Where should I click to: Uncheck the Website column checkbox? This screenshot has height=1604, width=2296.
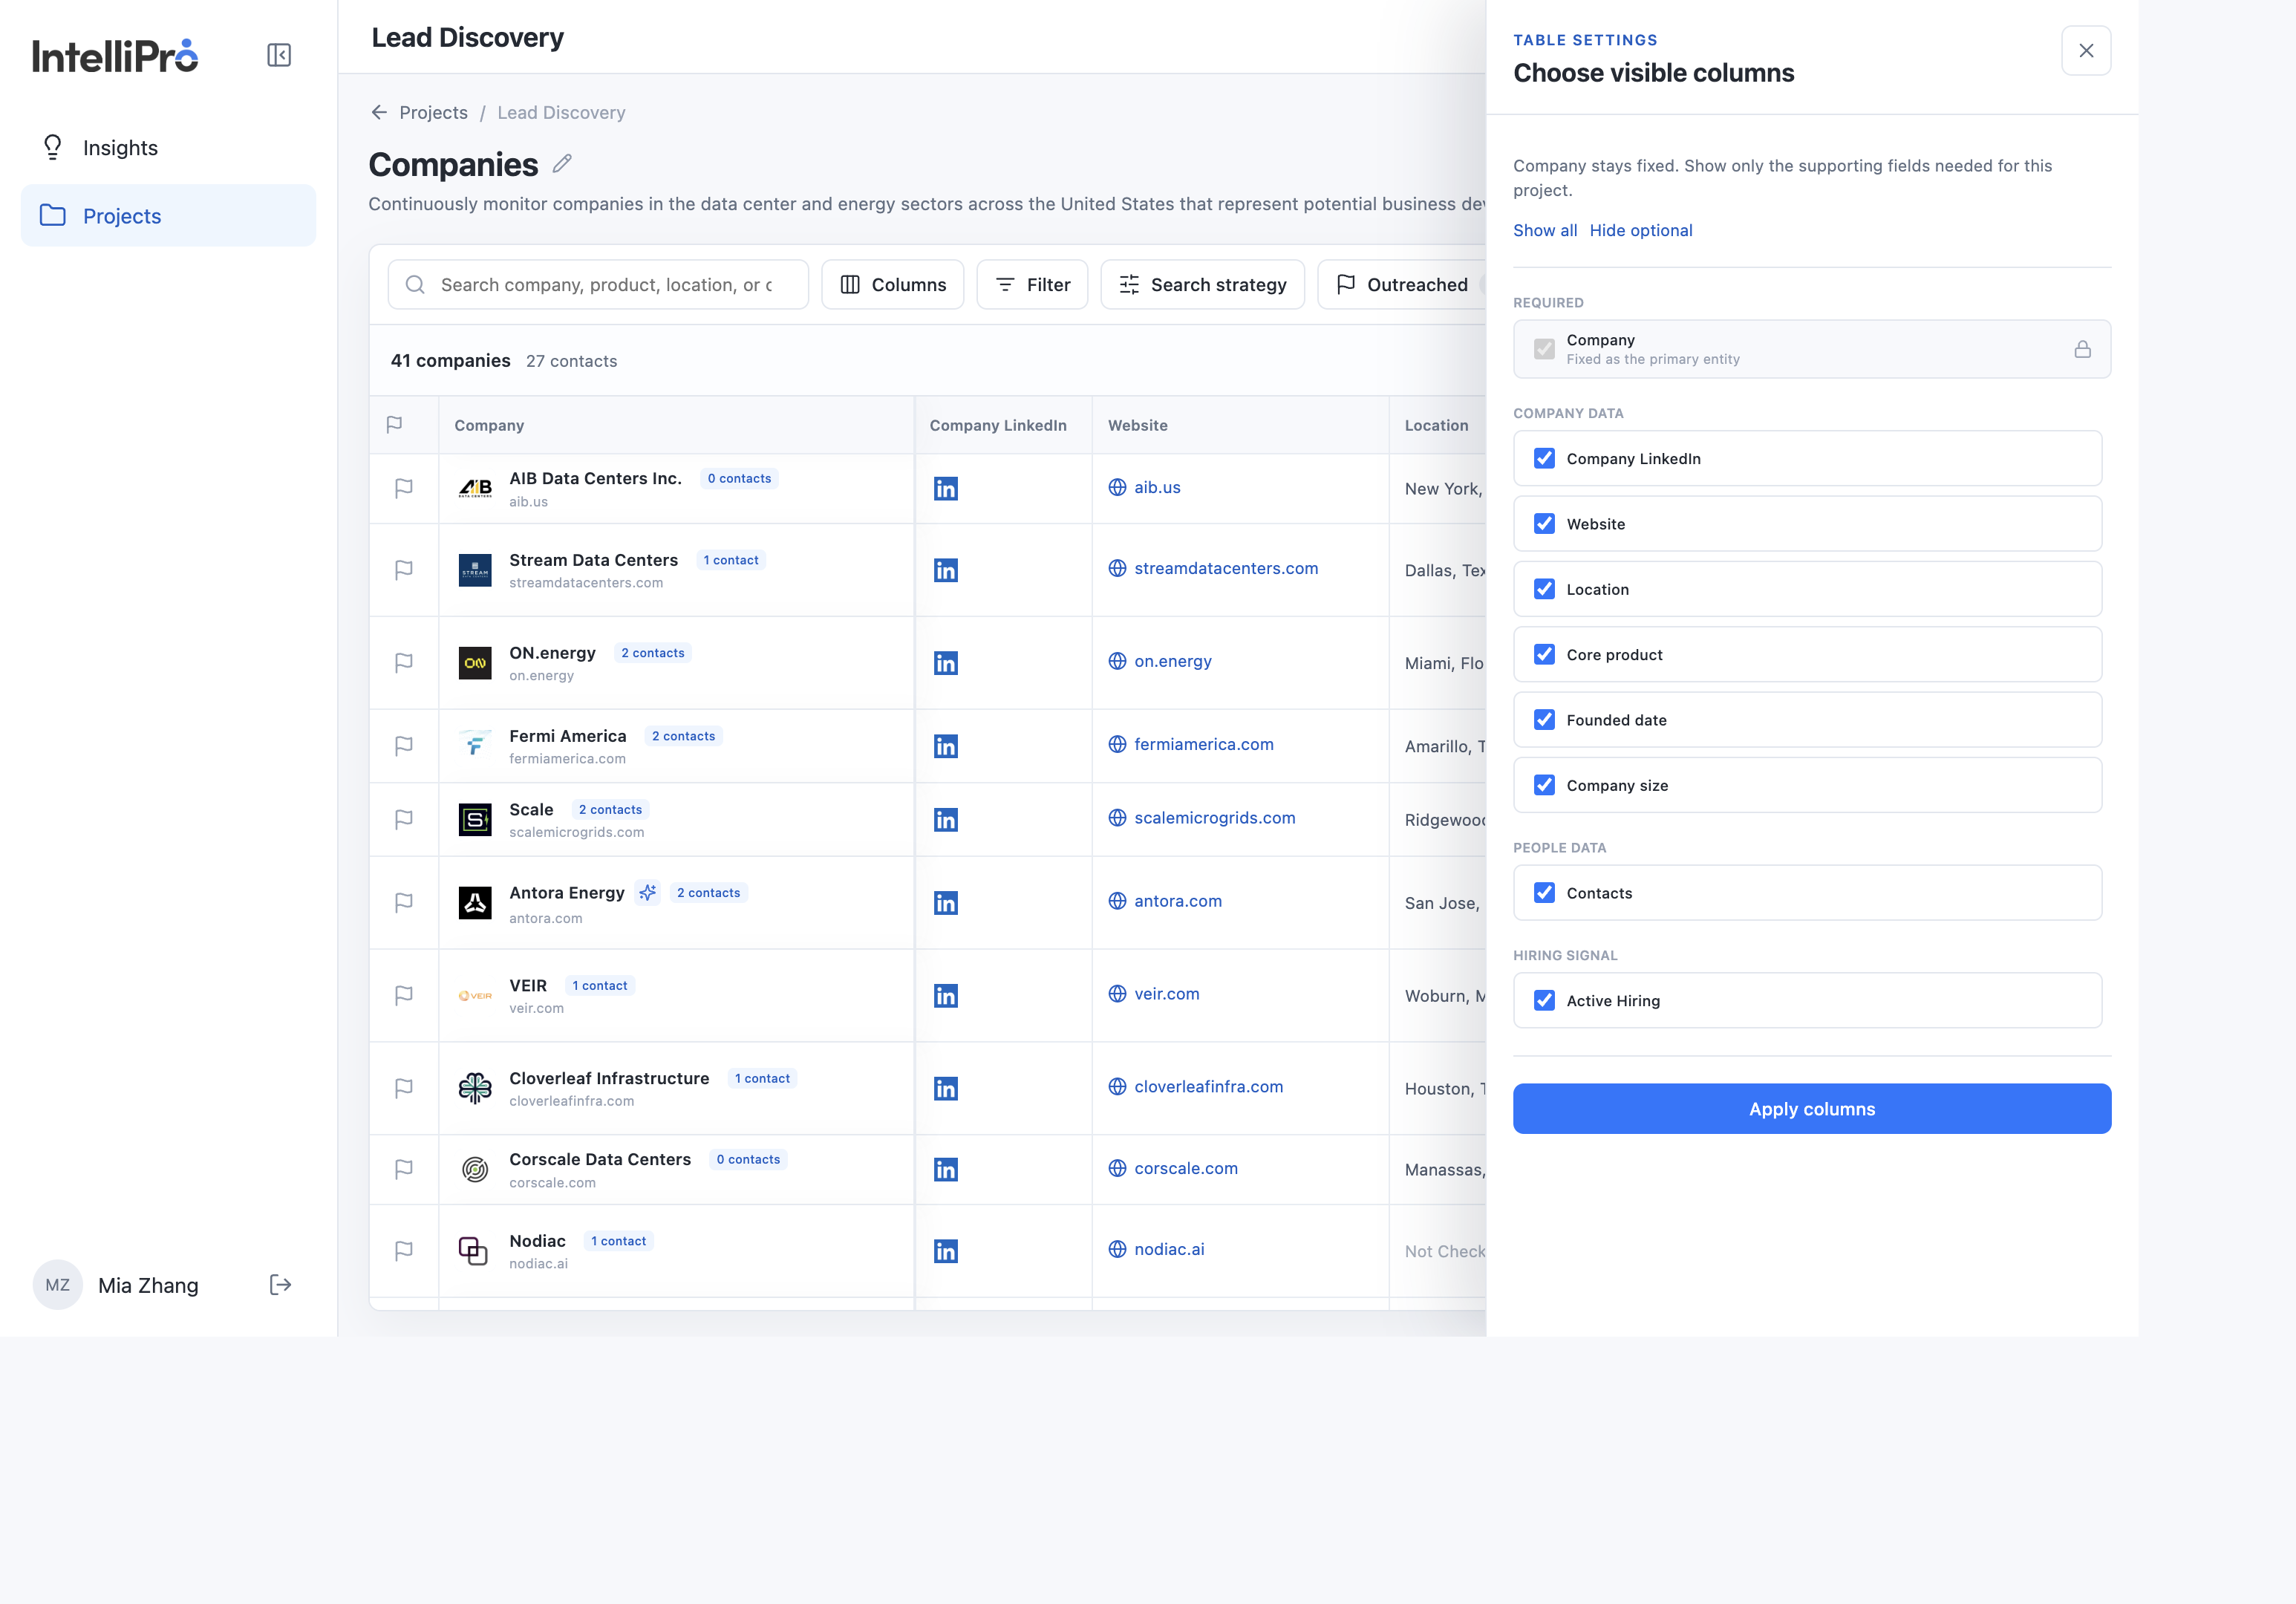click(1545, 524)
